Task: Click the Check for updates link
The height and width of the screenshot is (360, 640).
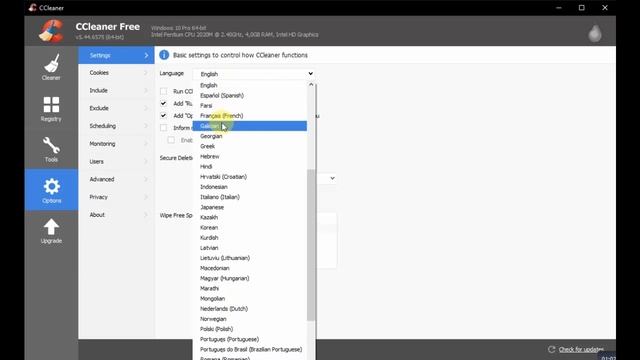Action: [581, 349]
